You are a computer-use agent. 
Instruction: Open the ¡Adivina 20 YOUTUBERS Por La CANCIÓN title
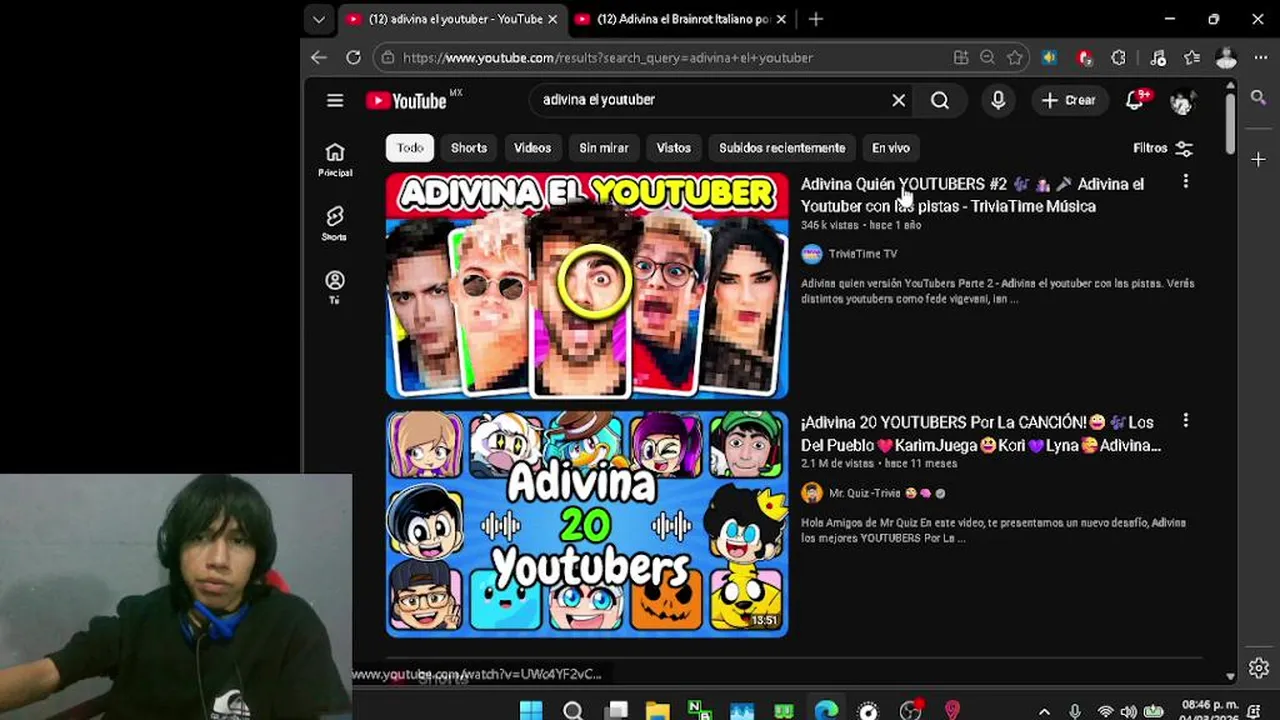point(981,434)
